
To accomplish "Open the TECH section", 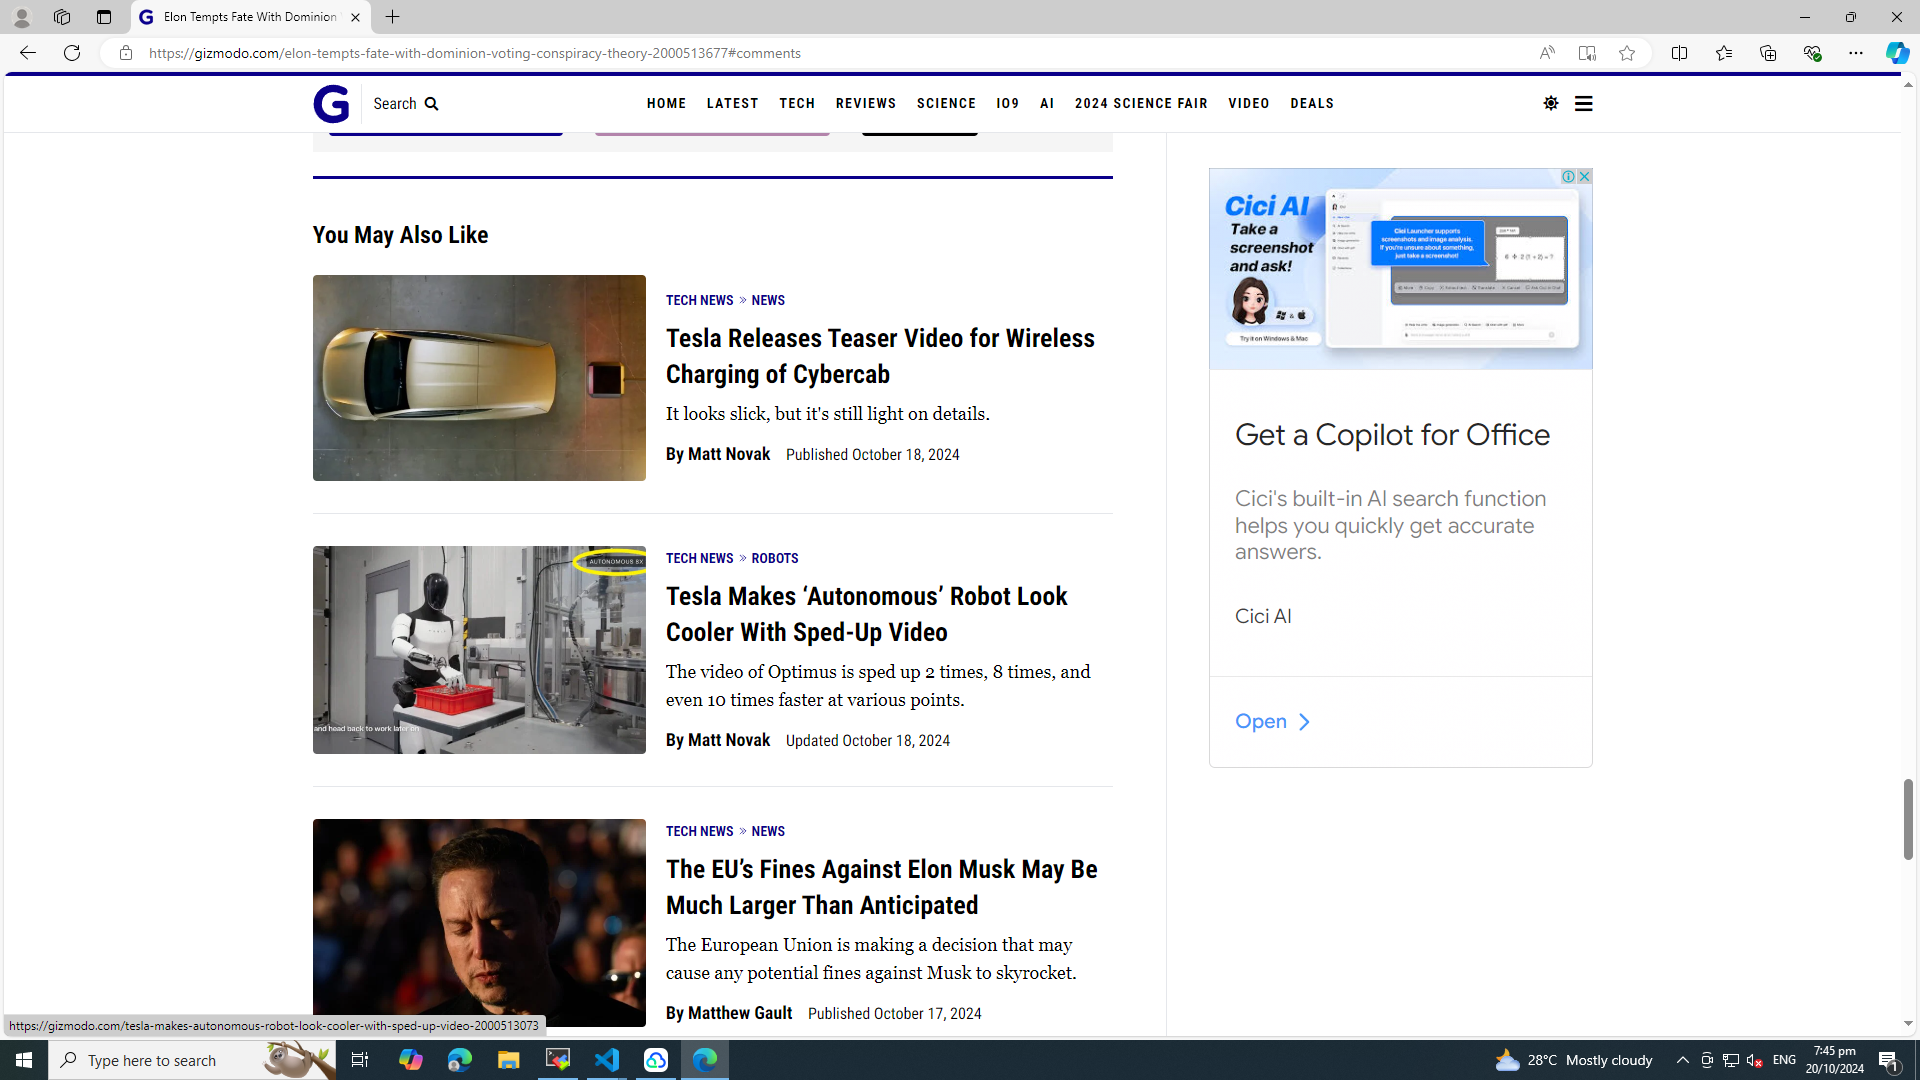I will coord(797,103).
